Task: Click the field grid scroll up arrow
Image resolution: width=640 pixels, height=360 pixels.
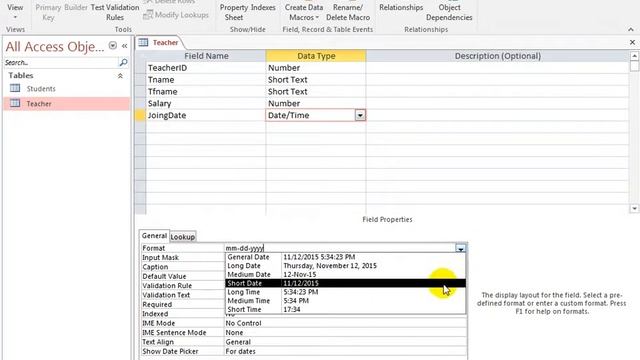Action: pos(634,56)
